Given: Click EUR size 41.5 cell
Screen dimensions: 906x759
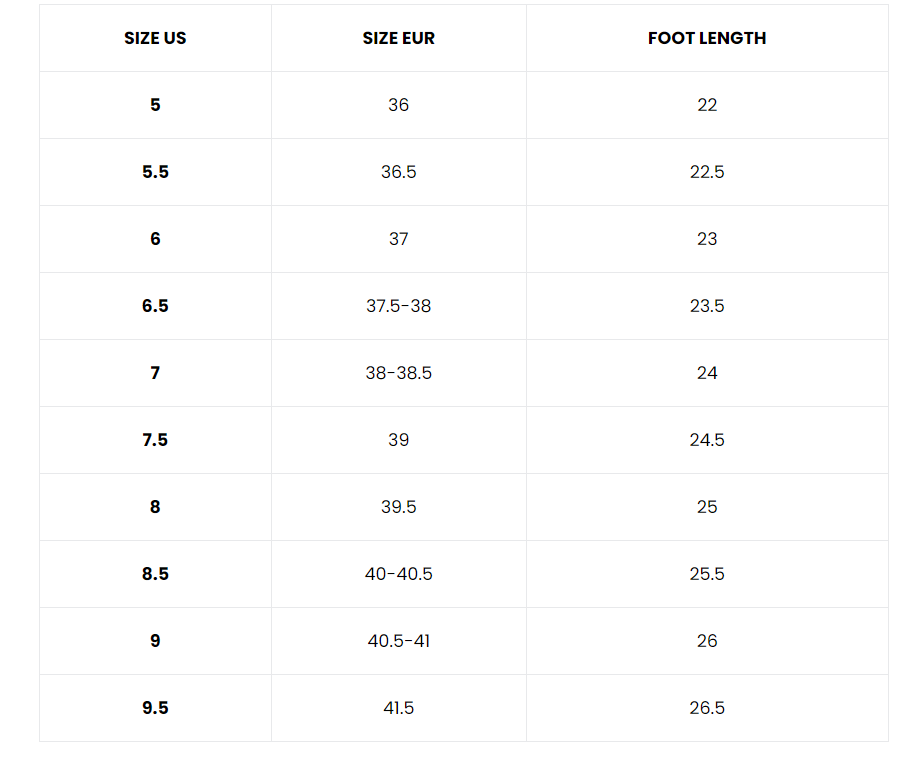Looking at the screenshot, I should tap(398, 708).
